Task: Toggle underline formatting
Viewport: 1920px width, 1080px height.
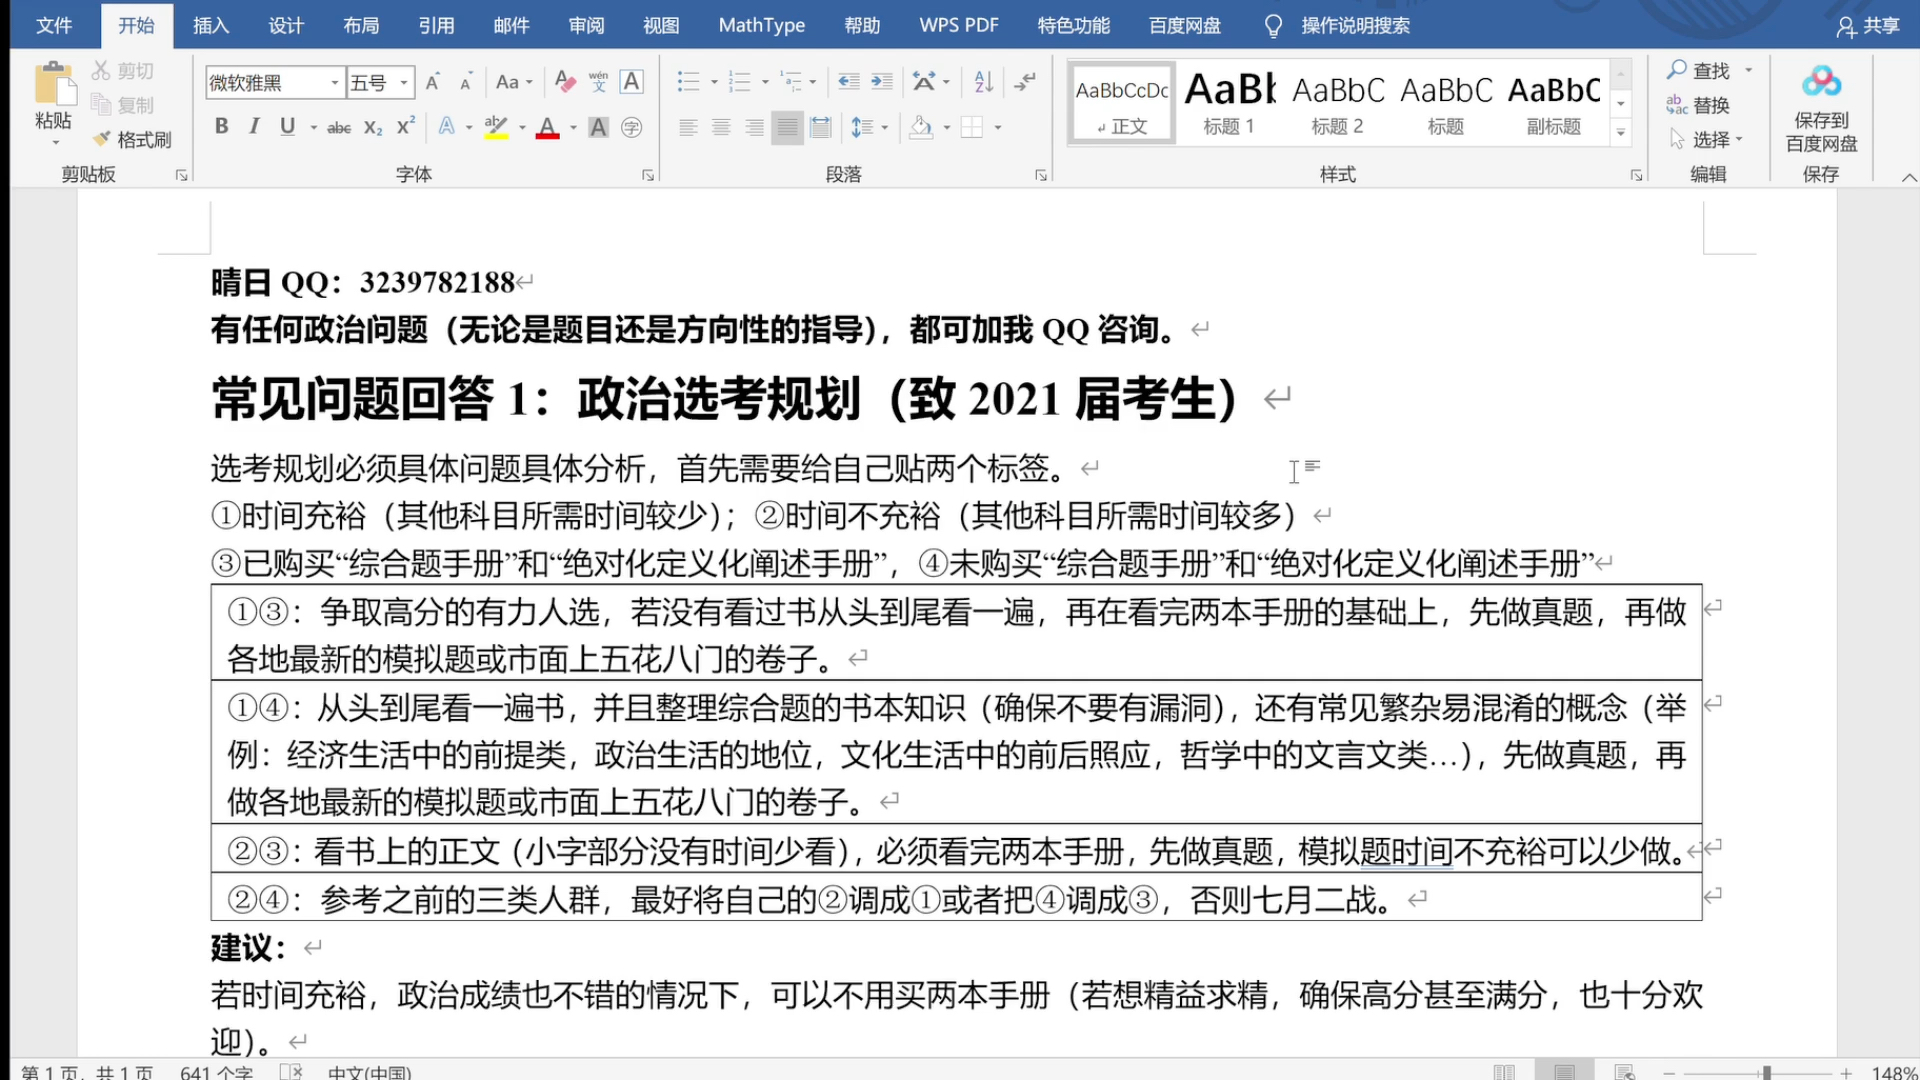Action: 288,127
